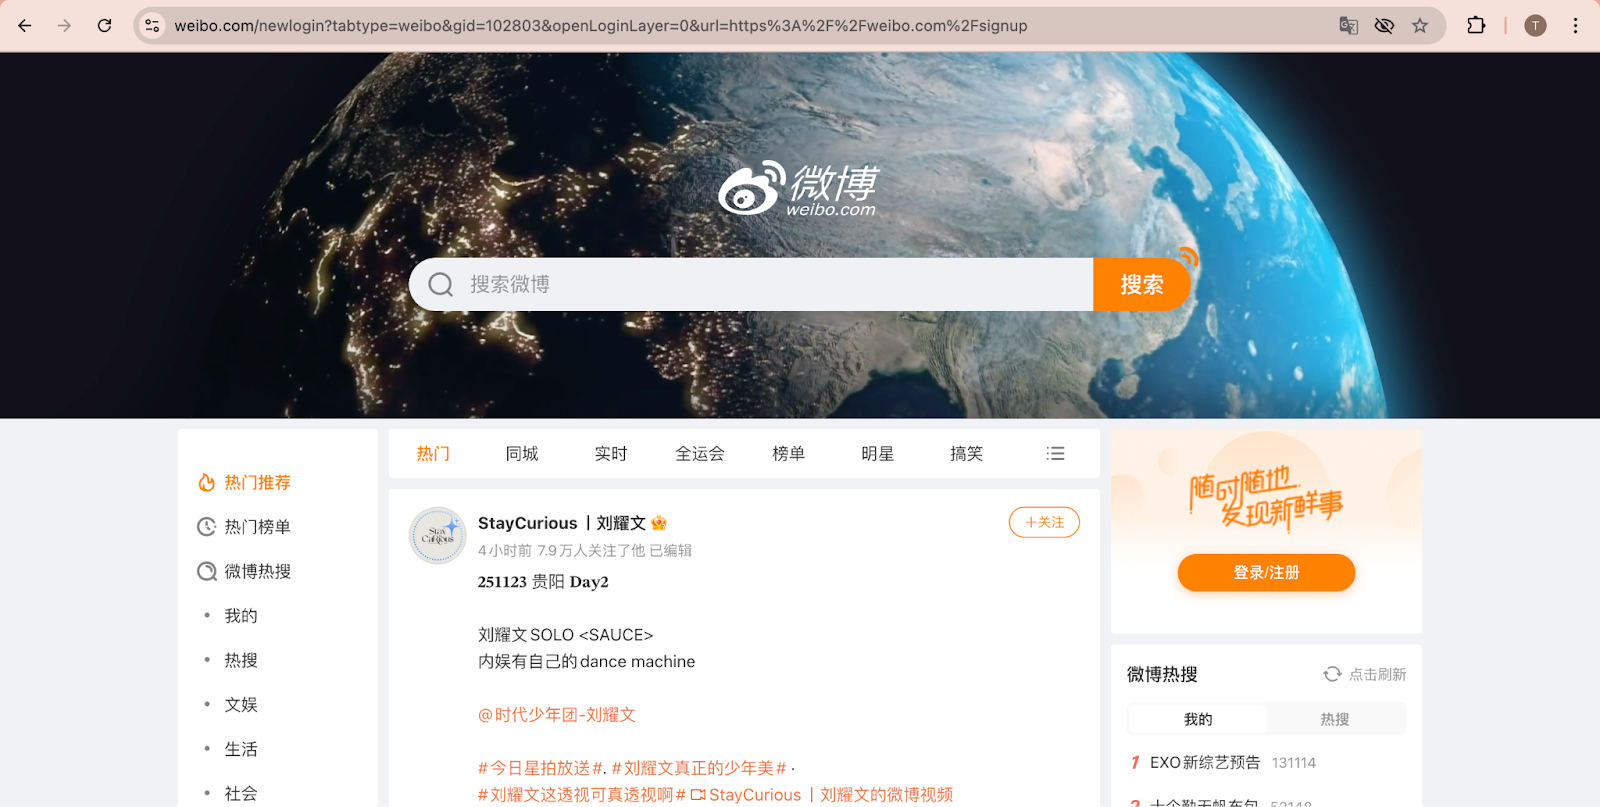Open 热门榜单 in the sidebar
The image size is (1600, 807).
click(x=257, y=526)
